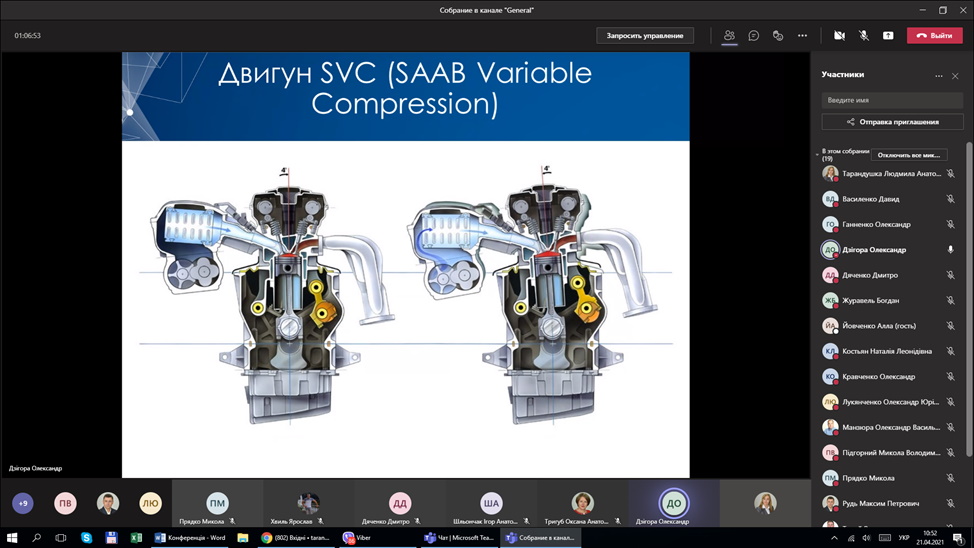Mute icon next to Тарандушка Людмила
Viewport: 974px width, 548px height.
950,173
